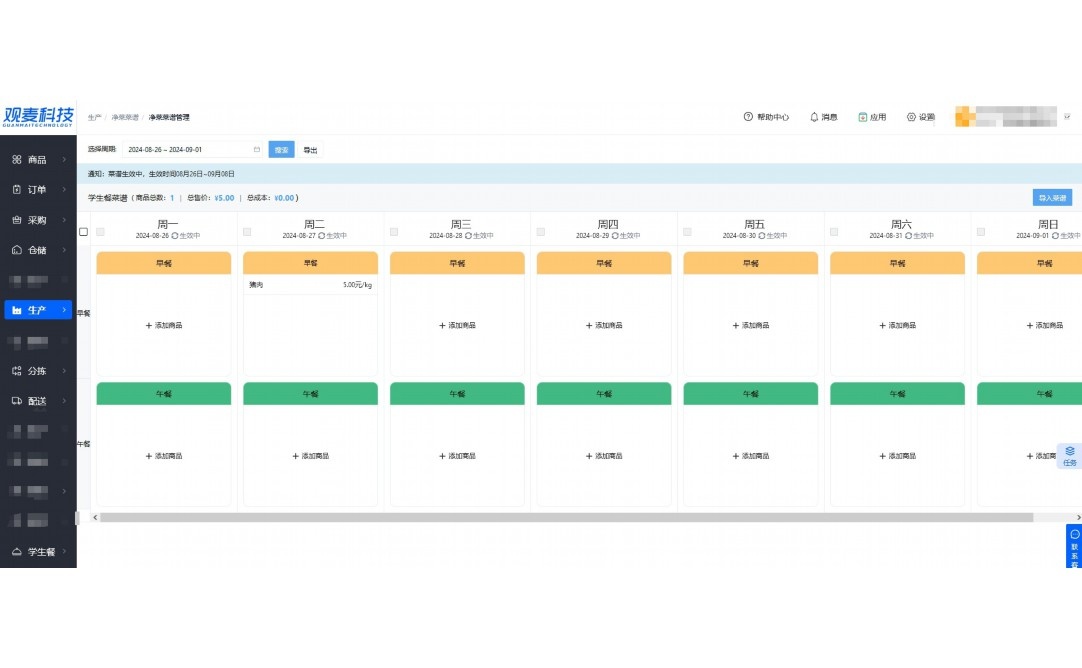Check the 周五 column checkbox
This screenshot has height=668, width=1082.
687,232
